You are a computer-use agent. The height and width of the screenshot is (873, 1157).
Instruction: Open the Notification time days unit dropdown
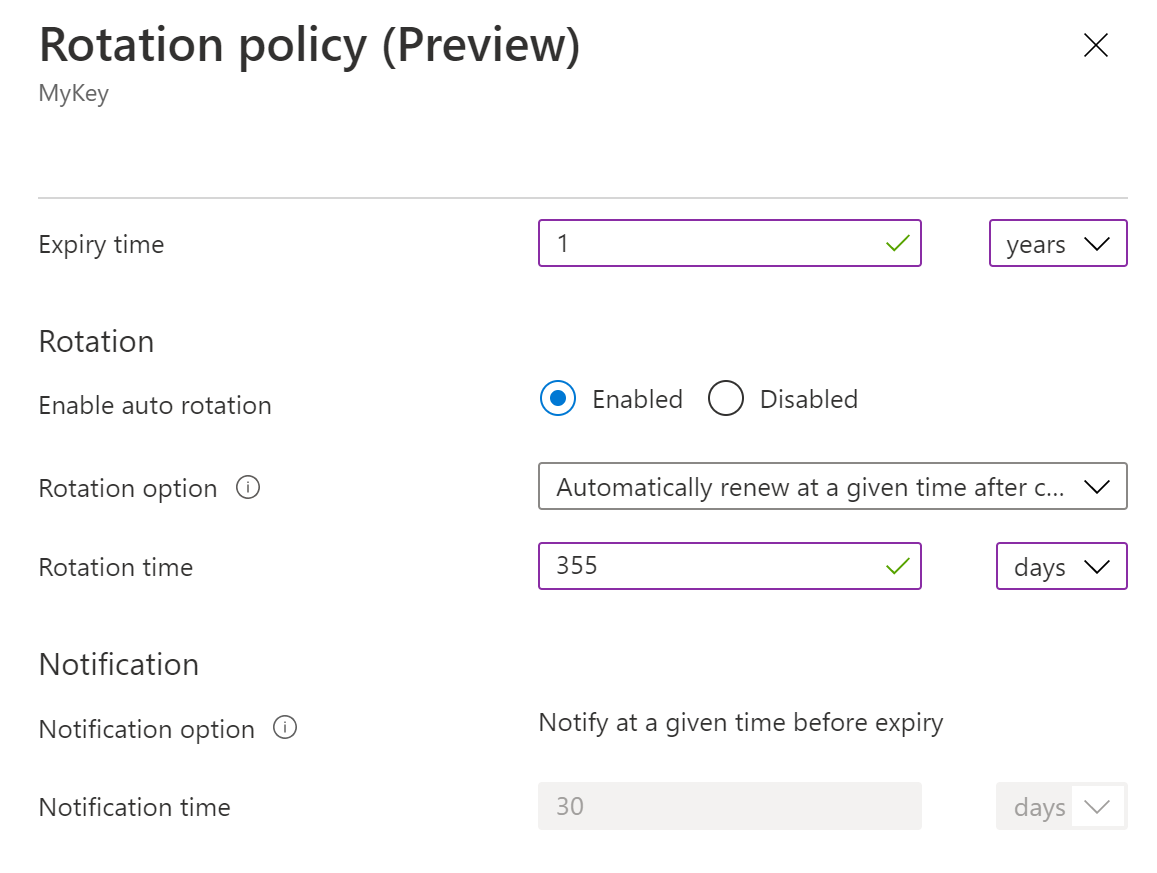1061,807
